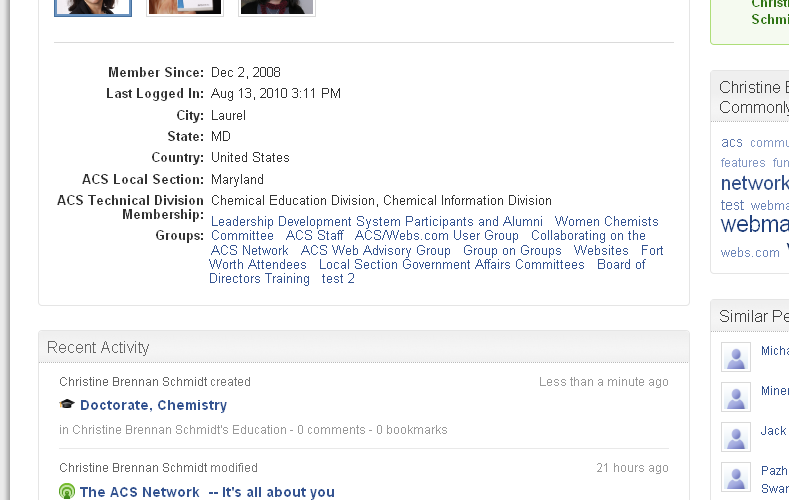Click the graduation cap icon beside Doctorate, Chemistry

pos(67,405)
